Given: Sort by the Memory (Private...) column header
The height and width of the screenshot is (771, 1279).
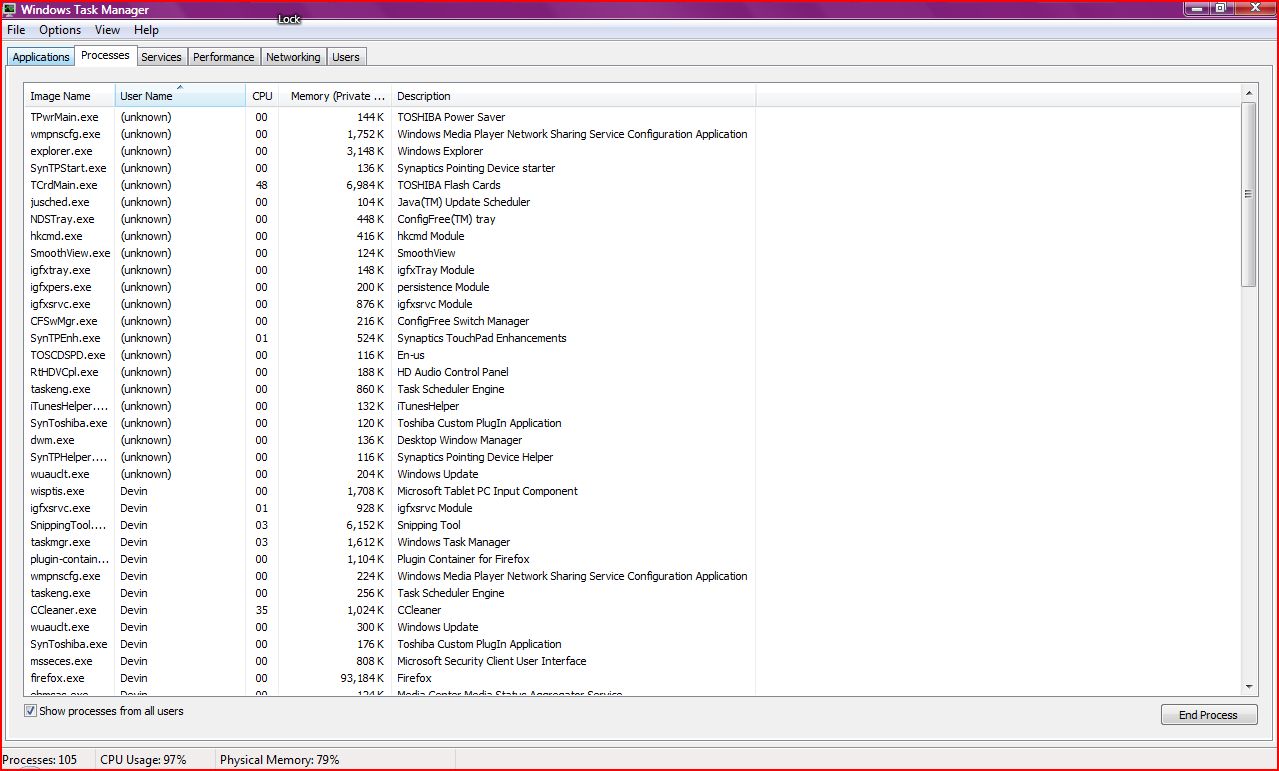Looking at the screenshot, I should pos(335,96).
